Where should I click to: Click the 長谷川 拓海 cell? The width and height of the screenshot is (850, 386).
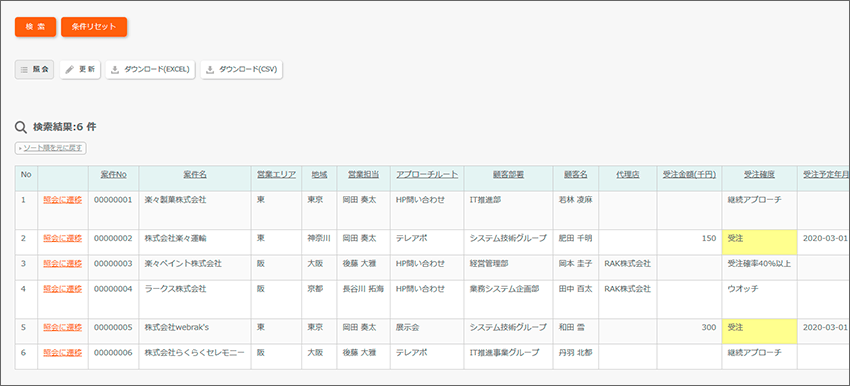(363, 299)
